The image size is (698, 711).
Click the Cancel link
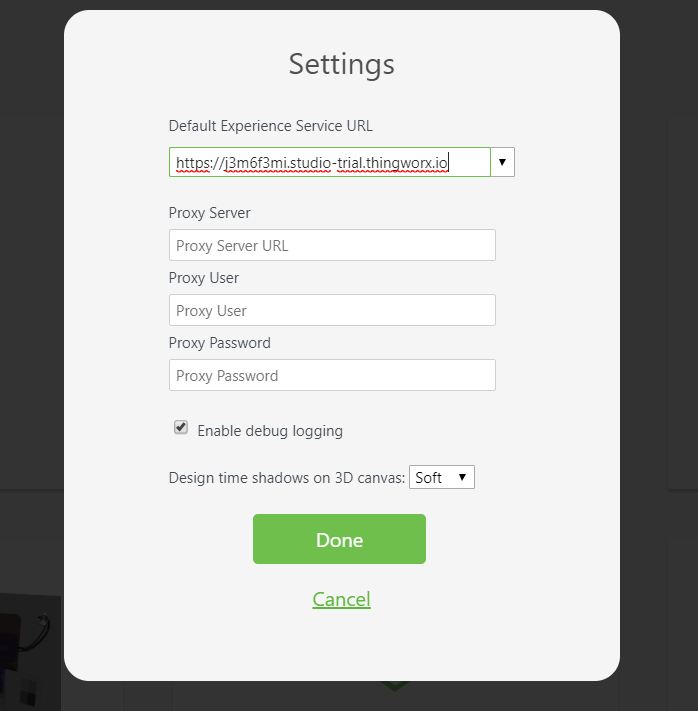pos(341,599)
